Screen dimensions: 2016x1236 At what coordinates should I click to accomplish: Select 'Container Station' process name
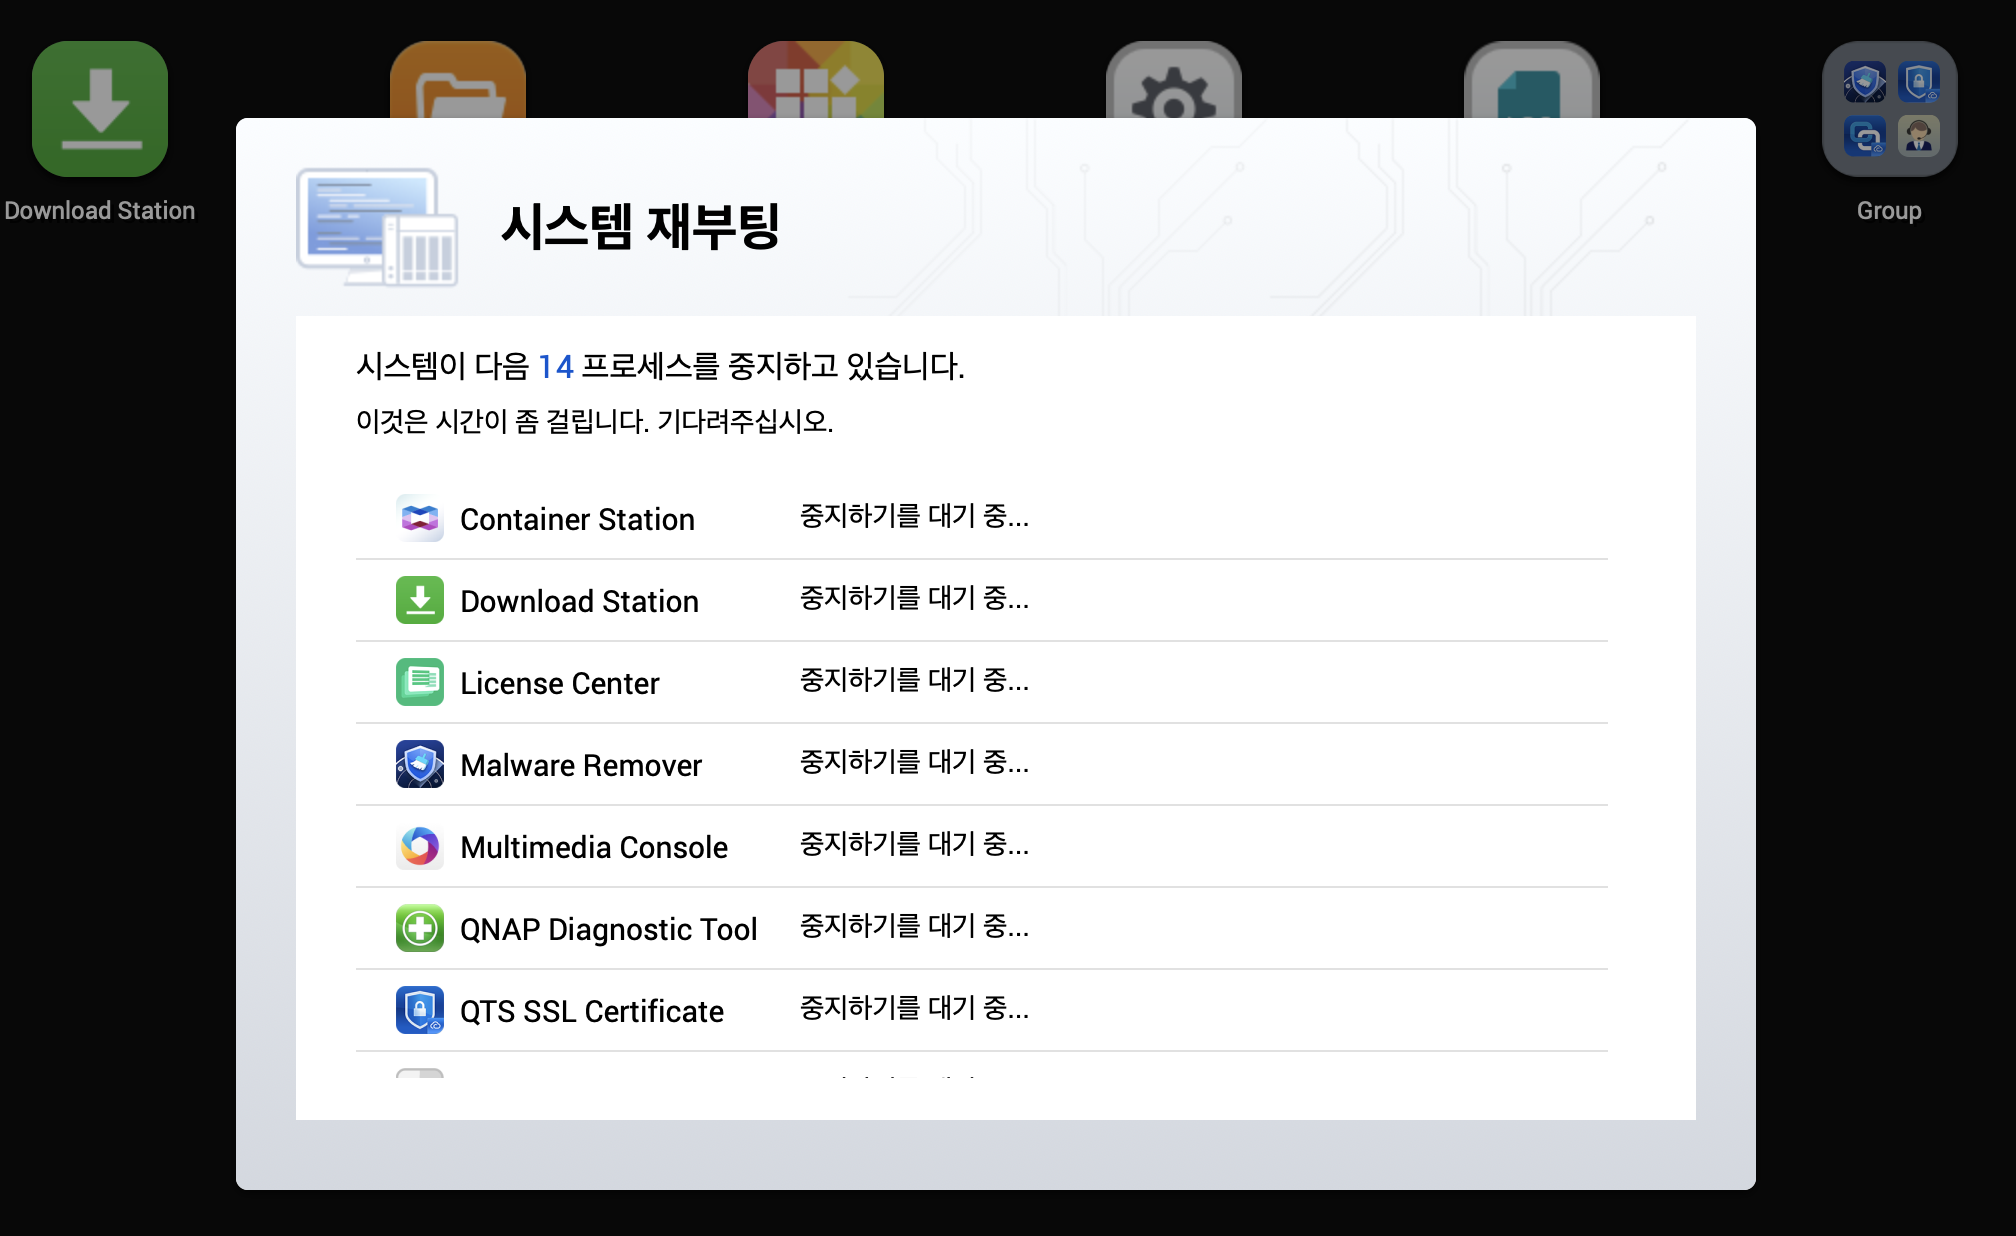[577, 519]
